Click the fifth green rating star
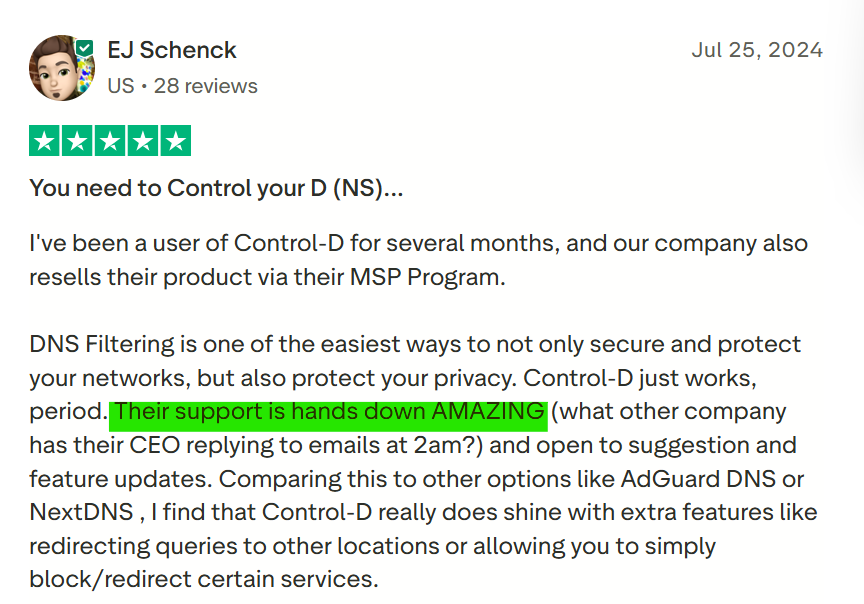 click(x=176, y=141)
